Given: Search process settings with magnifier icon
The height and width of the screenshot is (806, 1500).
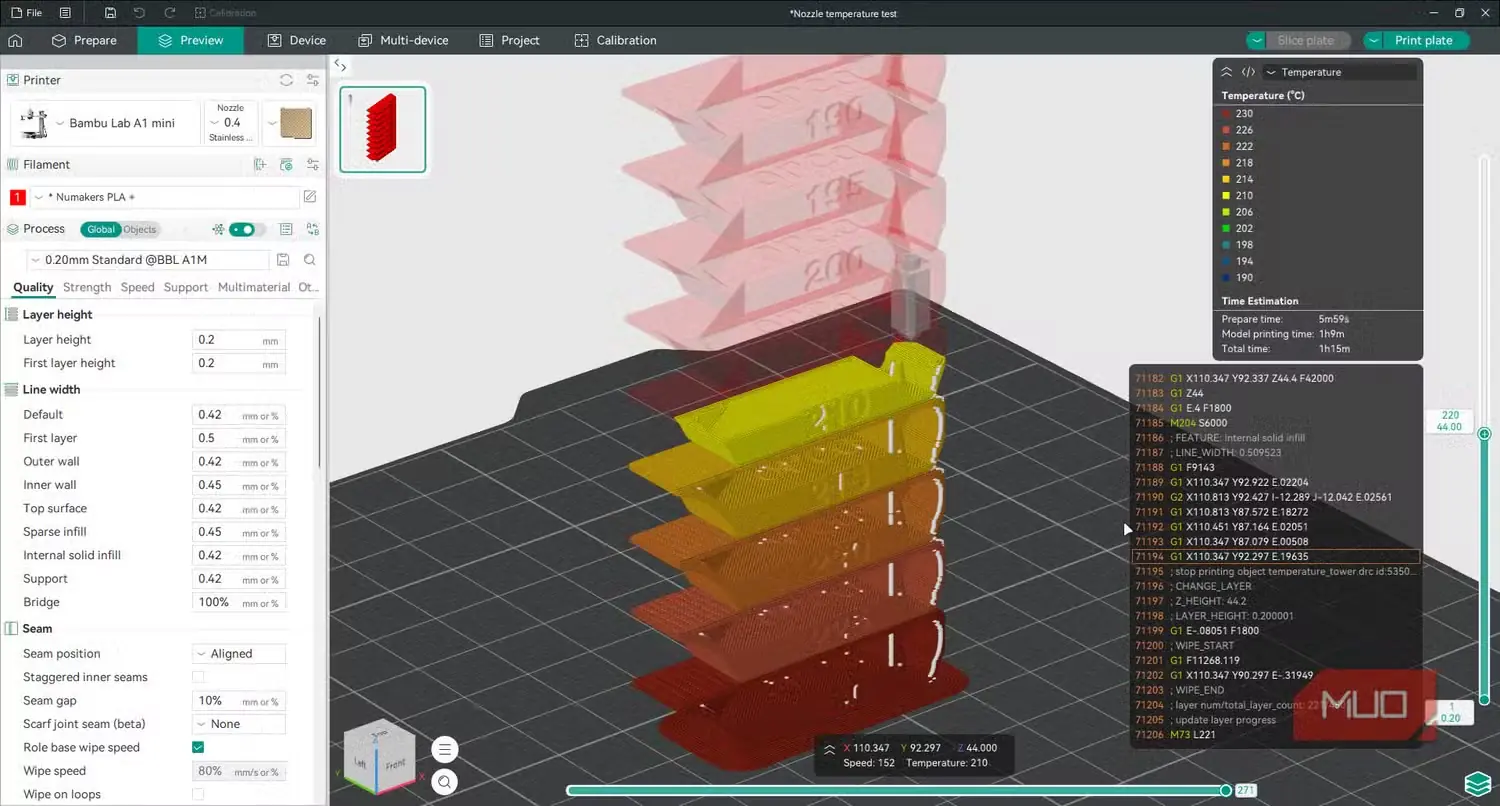Looking at the screenshot, I should 310,260.
